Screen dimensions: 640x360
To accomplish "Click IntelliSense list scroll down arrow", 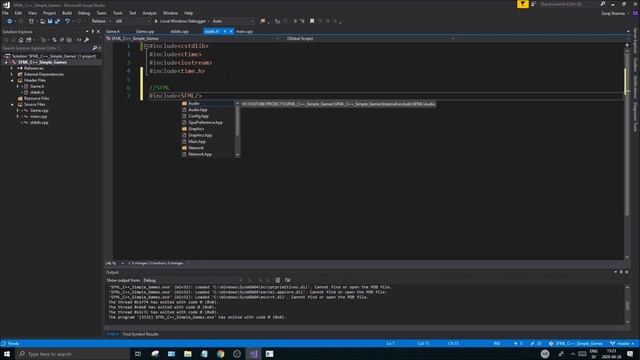I will pyautogui.click(x=238, y=155).
